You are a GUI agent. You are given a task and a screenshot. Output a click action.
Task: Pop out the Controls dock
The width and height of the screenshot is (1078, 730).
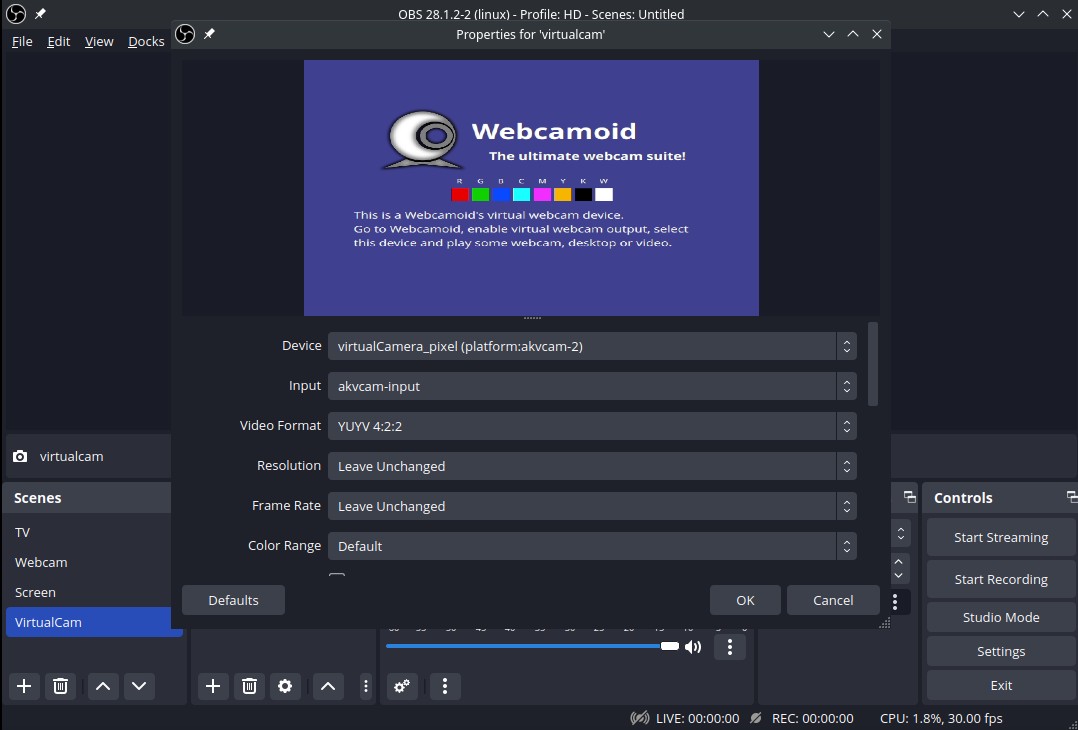[1071, 497]
